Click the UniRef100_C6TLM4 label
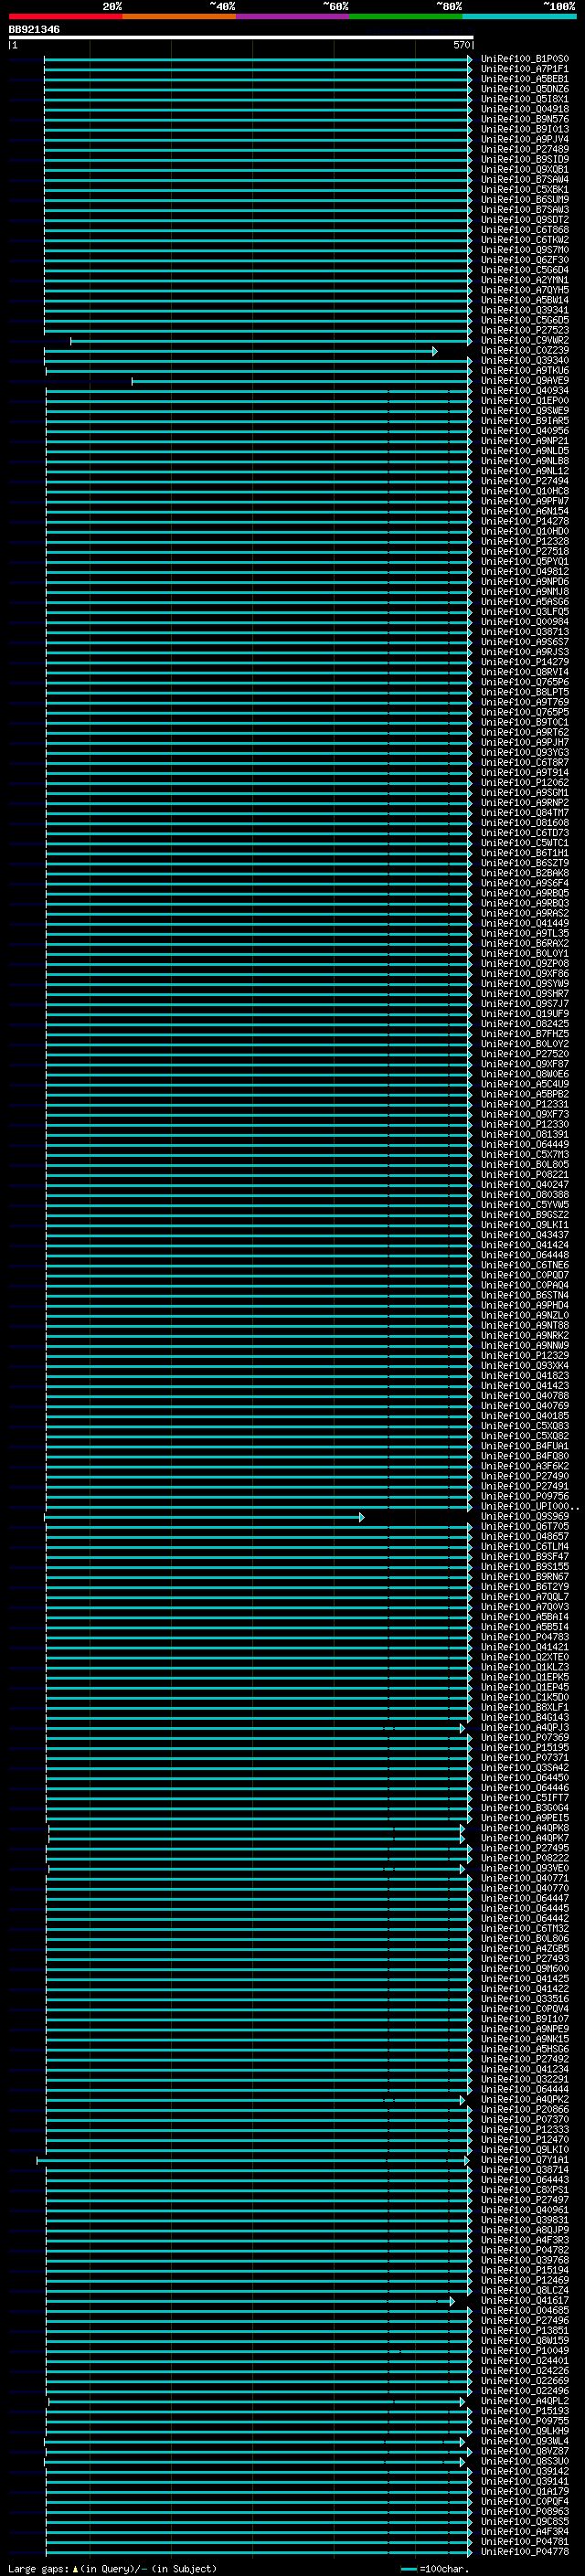 [x=524, y=1547]
